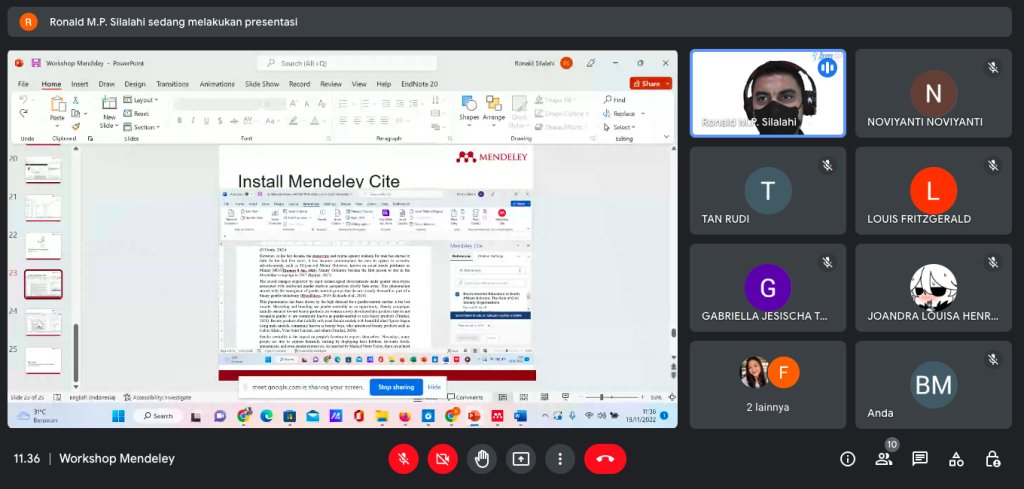
Task: Click the Windows Start button in shared screen
Action: 118,415
